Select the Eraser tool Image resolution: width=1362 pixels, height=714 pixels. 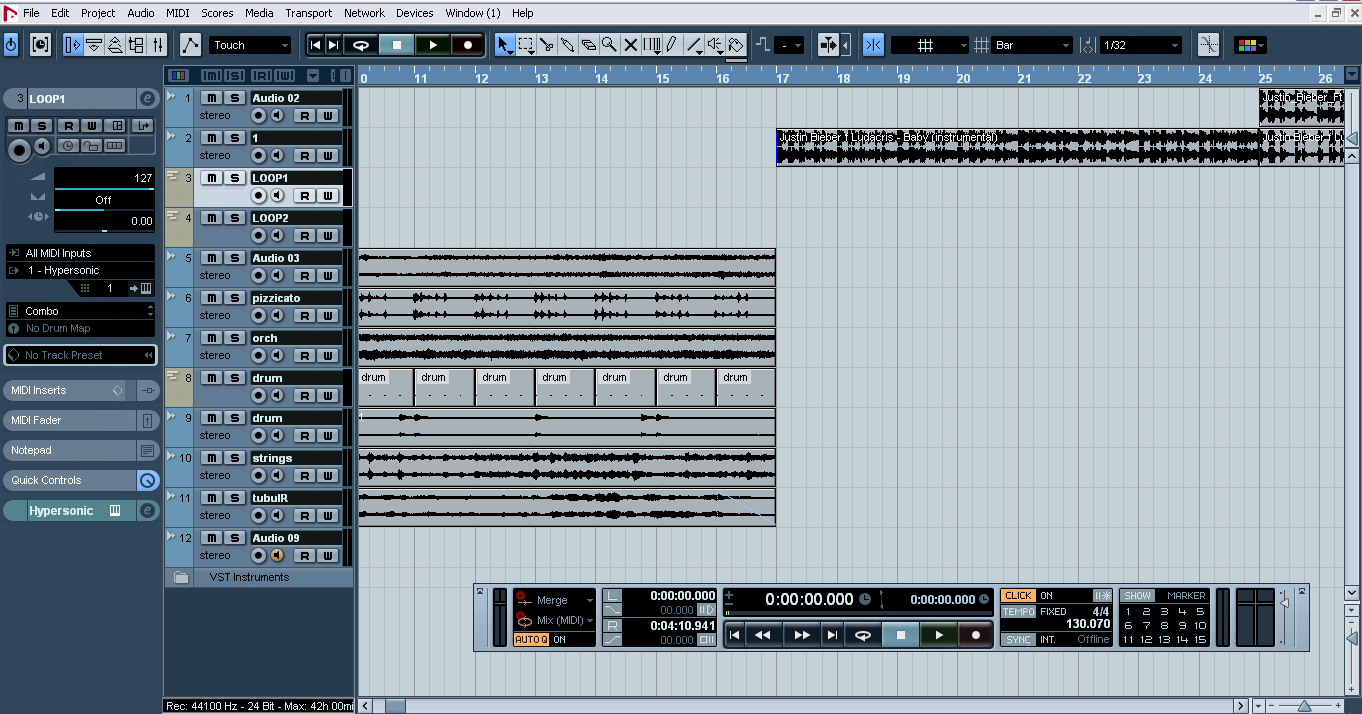pyautogui.click(x=589, y=44)
